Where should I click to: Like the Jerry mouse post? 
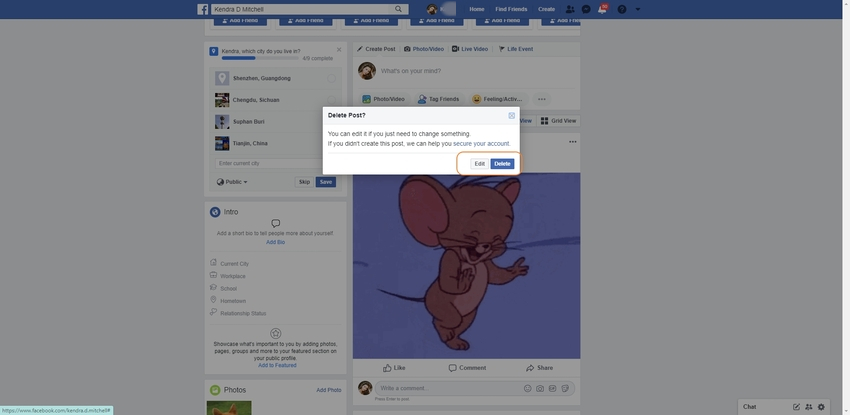[x=394, y=368]
